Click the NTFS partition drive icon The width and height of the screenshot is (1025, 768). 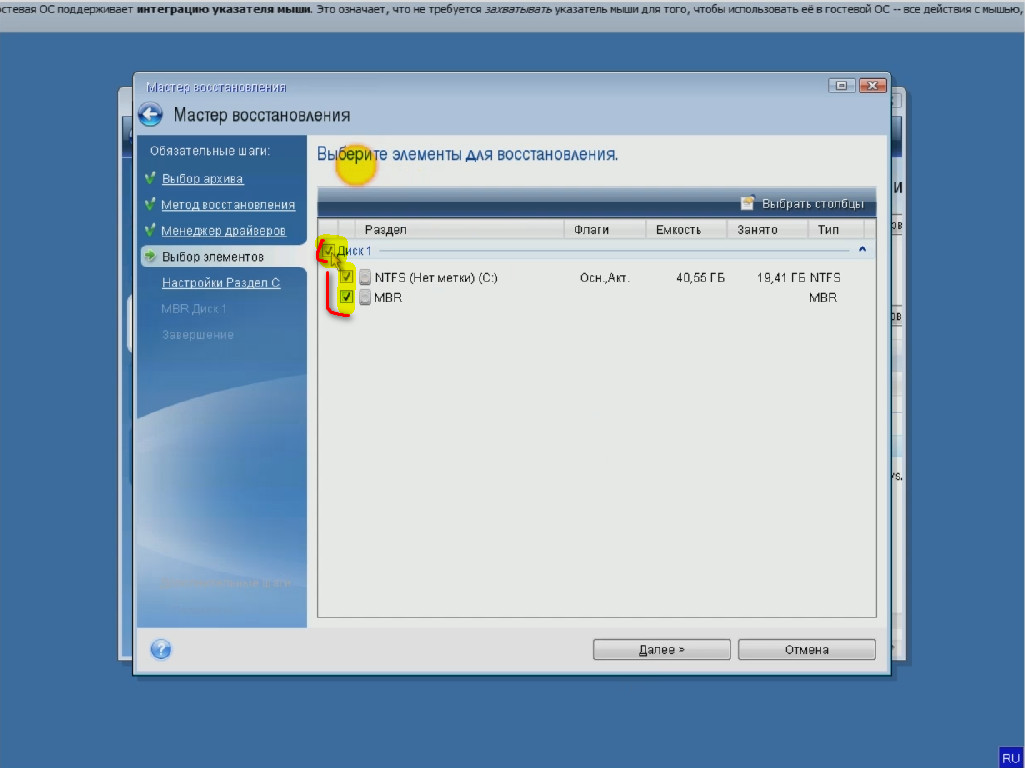[x=365, y=277]
